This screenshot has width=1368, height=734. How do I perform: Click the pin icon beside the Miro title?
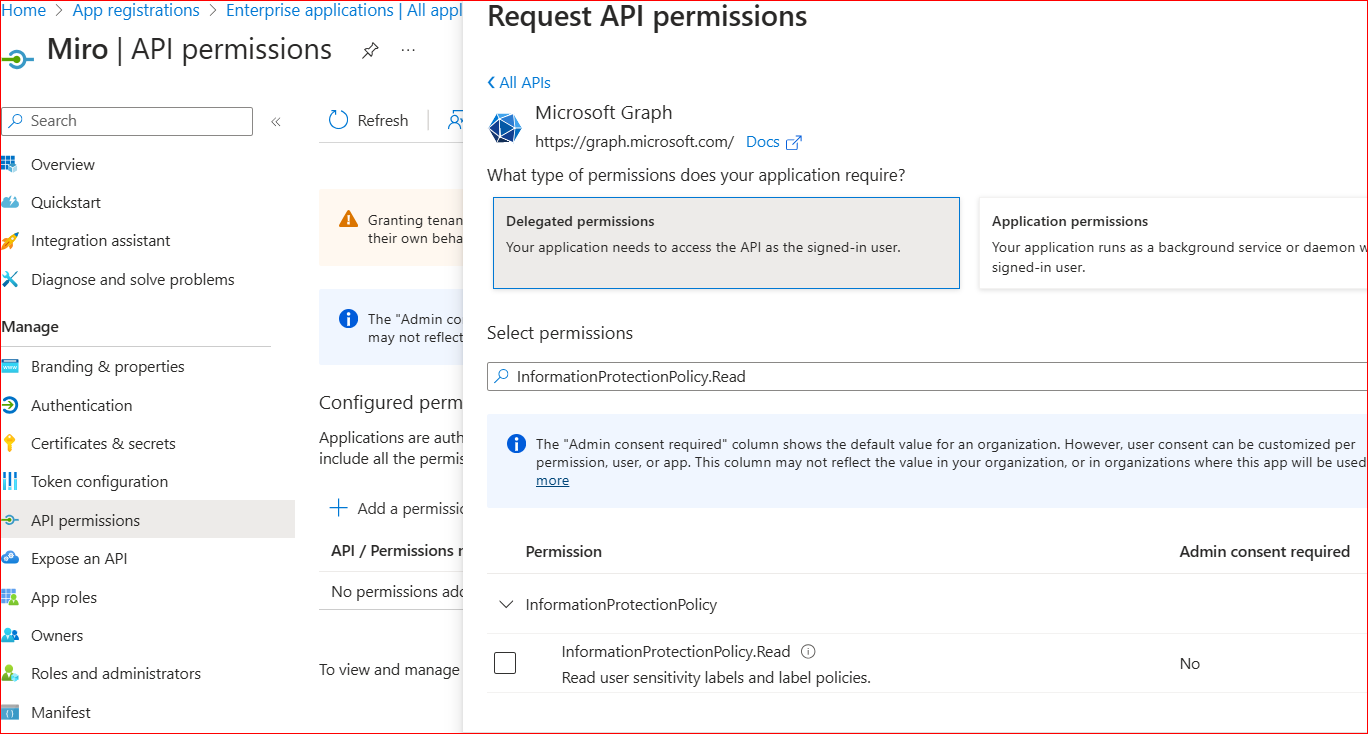pyautogui.click(x=370, y=51)
